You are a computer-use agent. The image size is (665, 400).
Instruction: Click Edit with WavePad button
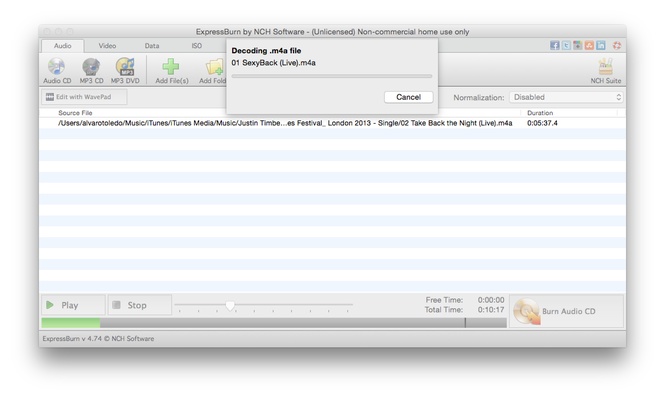pyautogui.click(x=84, y=97)
